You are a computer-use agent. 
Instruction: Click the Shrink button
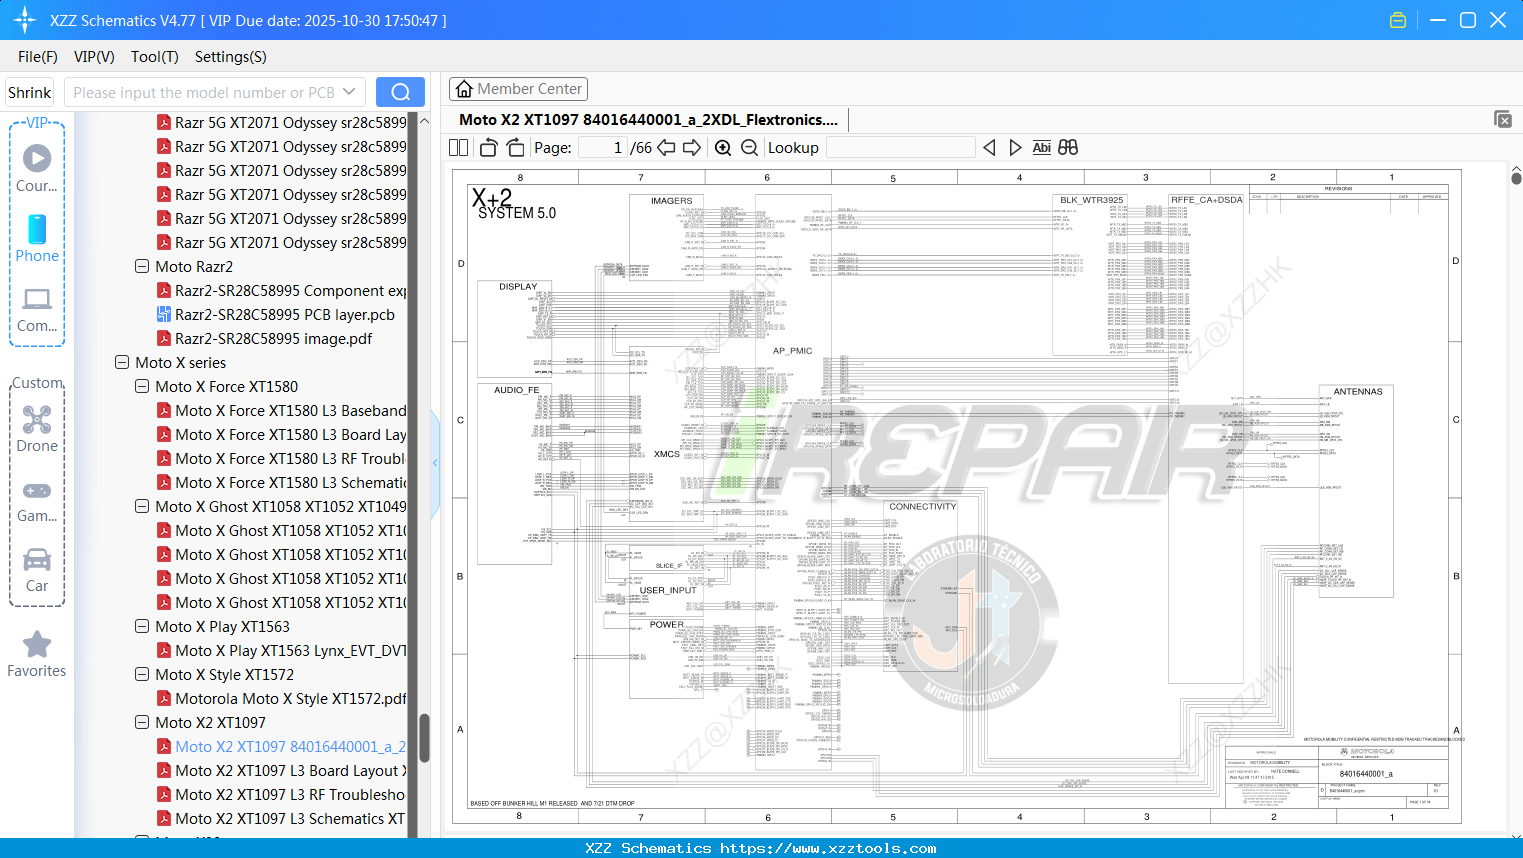[29, 92]
